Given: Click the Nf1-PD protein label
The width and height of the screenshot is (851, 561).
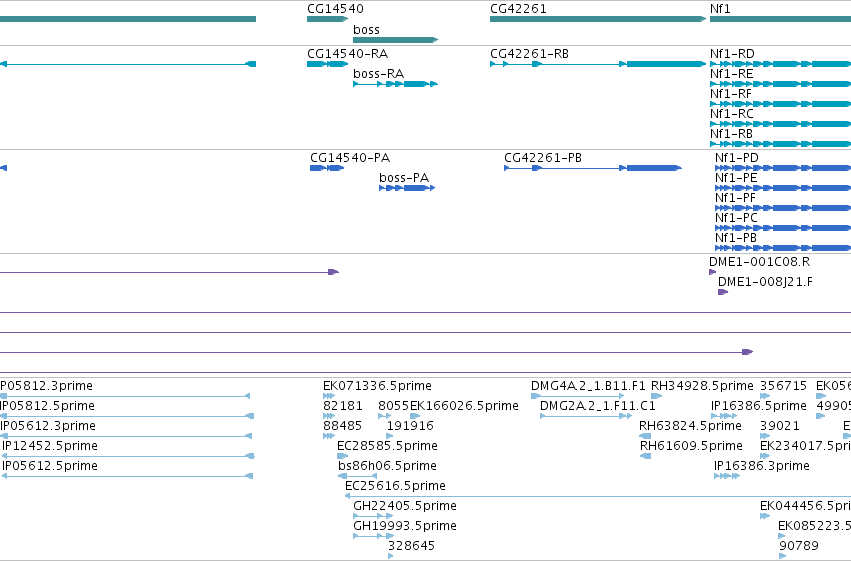Looking at the screenshot, I should (736, 158).
